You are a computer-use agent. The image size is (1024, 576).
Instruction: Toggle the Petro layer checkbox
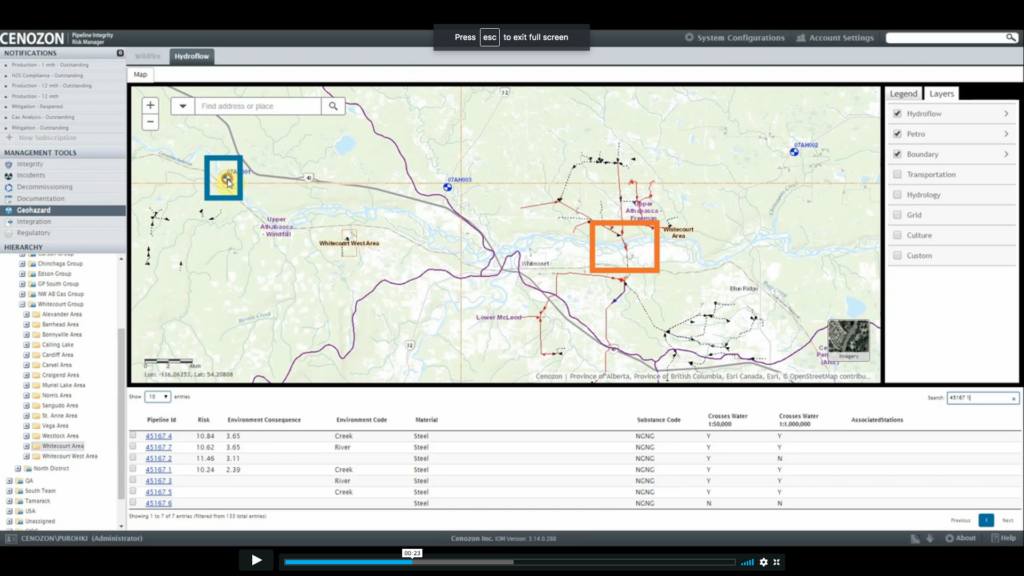[x=897, y=134]
